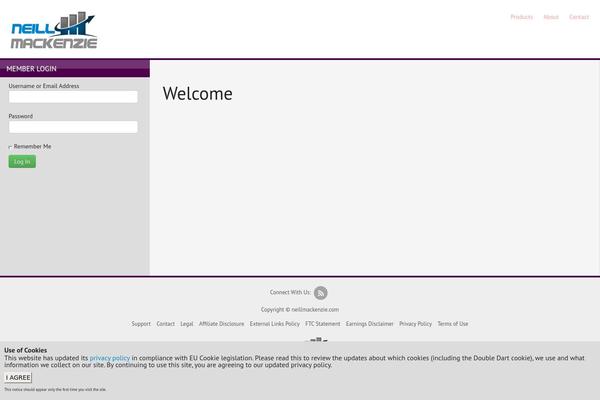Open the Contact menu link in header

(x=579, y=17)
